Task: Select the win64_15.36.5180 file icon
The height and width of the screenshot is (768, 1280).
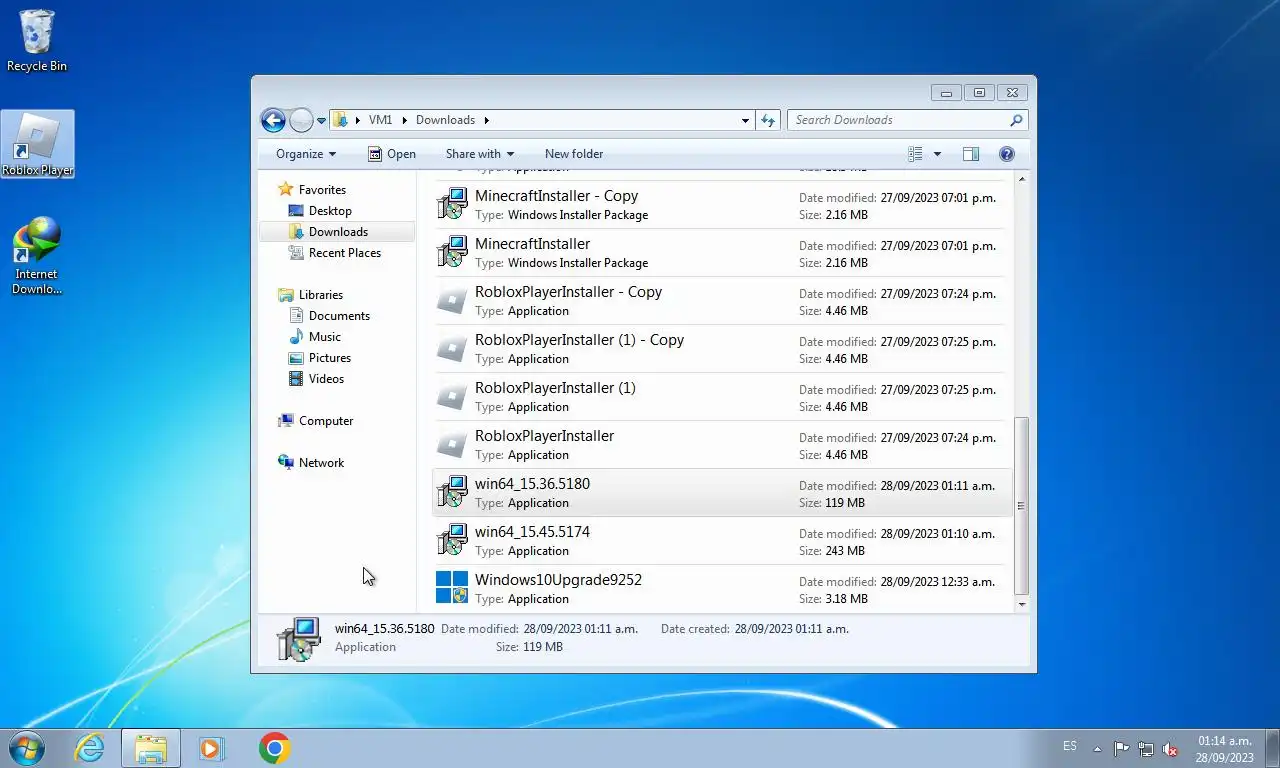Action: tap(452, 493)
